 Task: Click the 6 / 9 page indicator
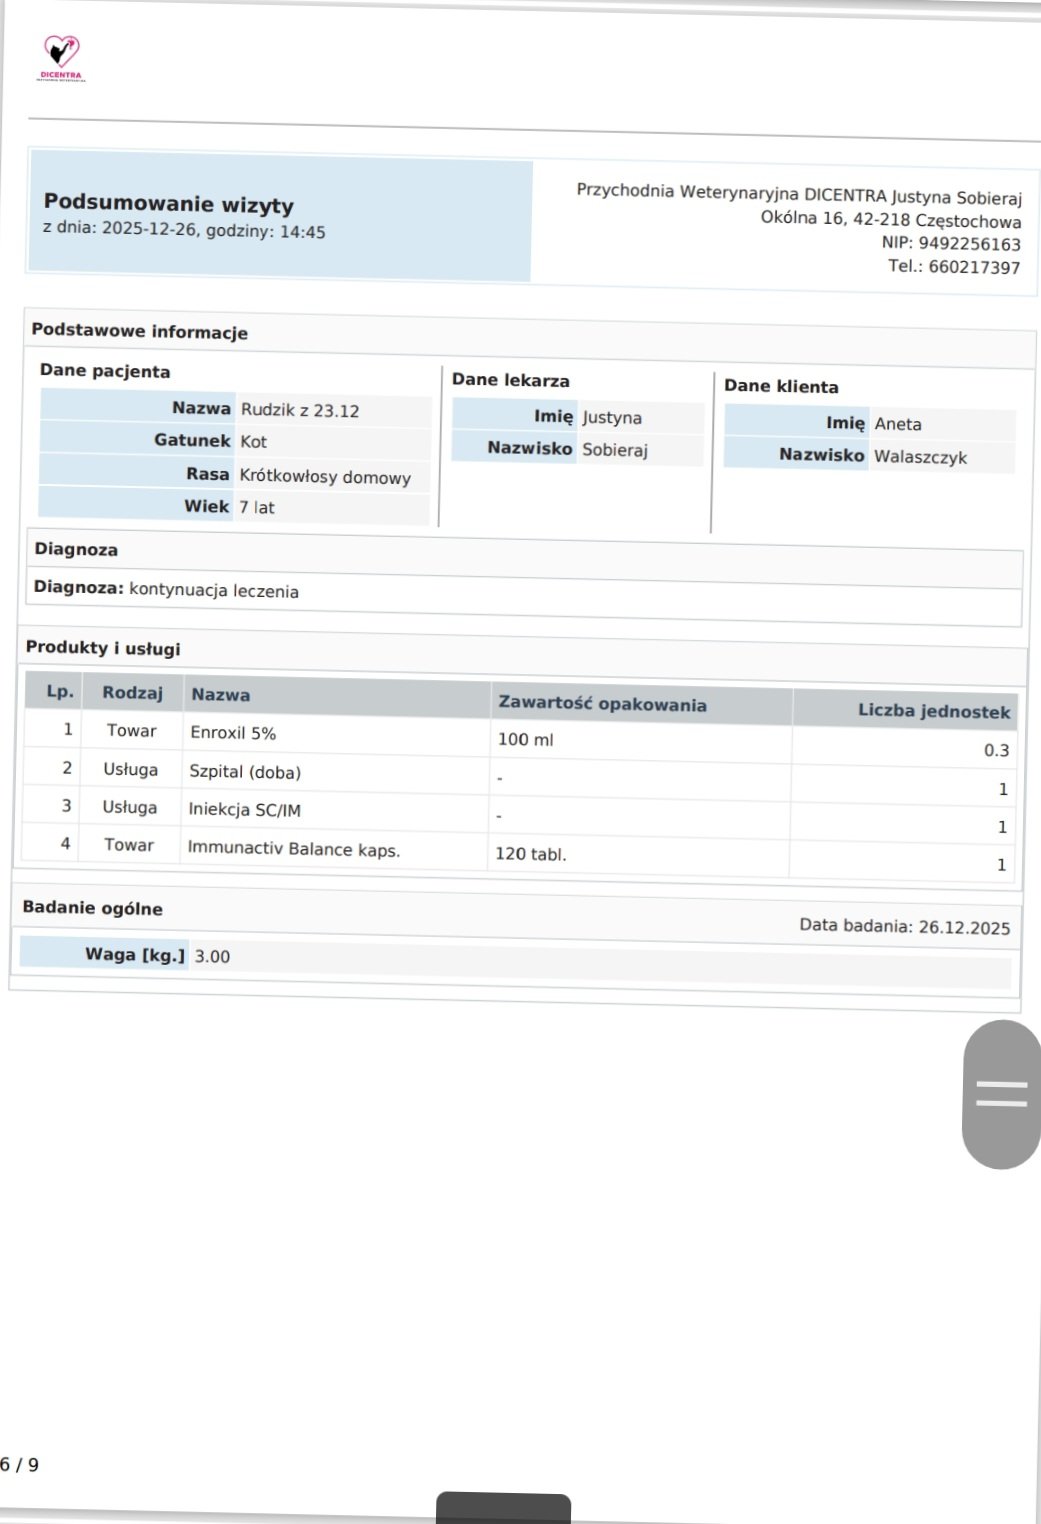[20, 1464]
